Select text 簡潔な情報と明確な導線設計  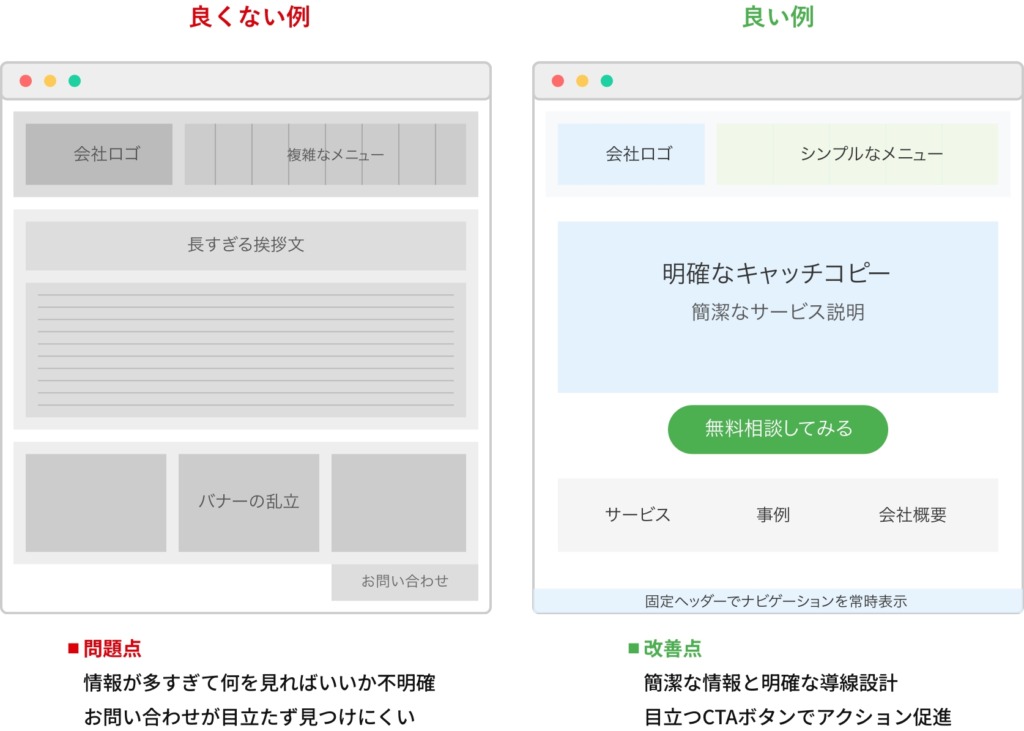click(771, 683)
